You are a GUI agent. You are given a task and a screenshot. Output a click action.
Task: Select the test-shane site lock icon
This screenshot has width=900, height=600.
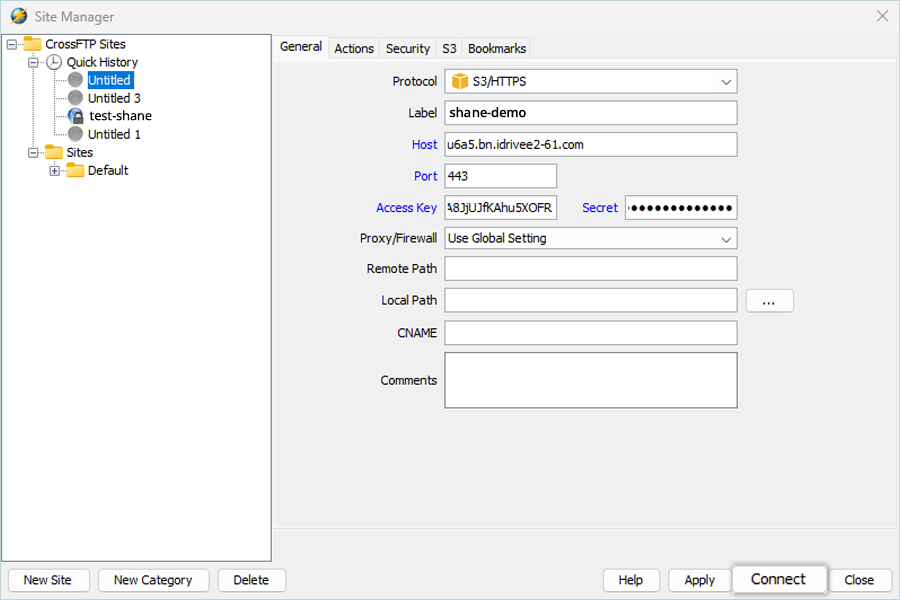pos(75,116)
